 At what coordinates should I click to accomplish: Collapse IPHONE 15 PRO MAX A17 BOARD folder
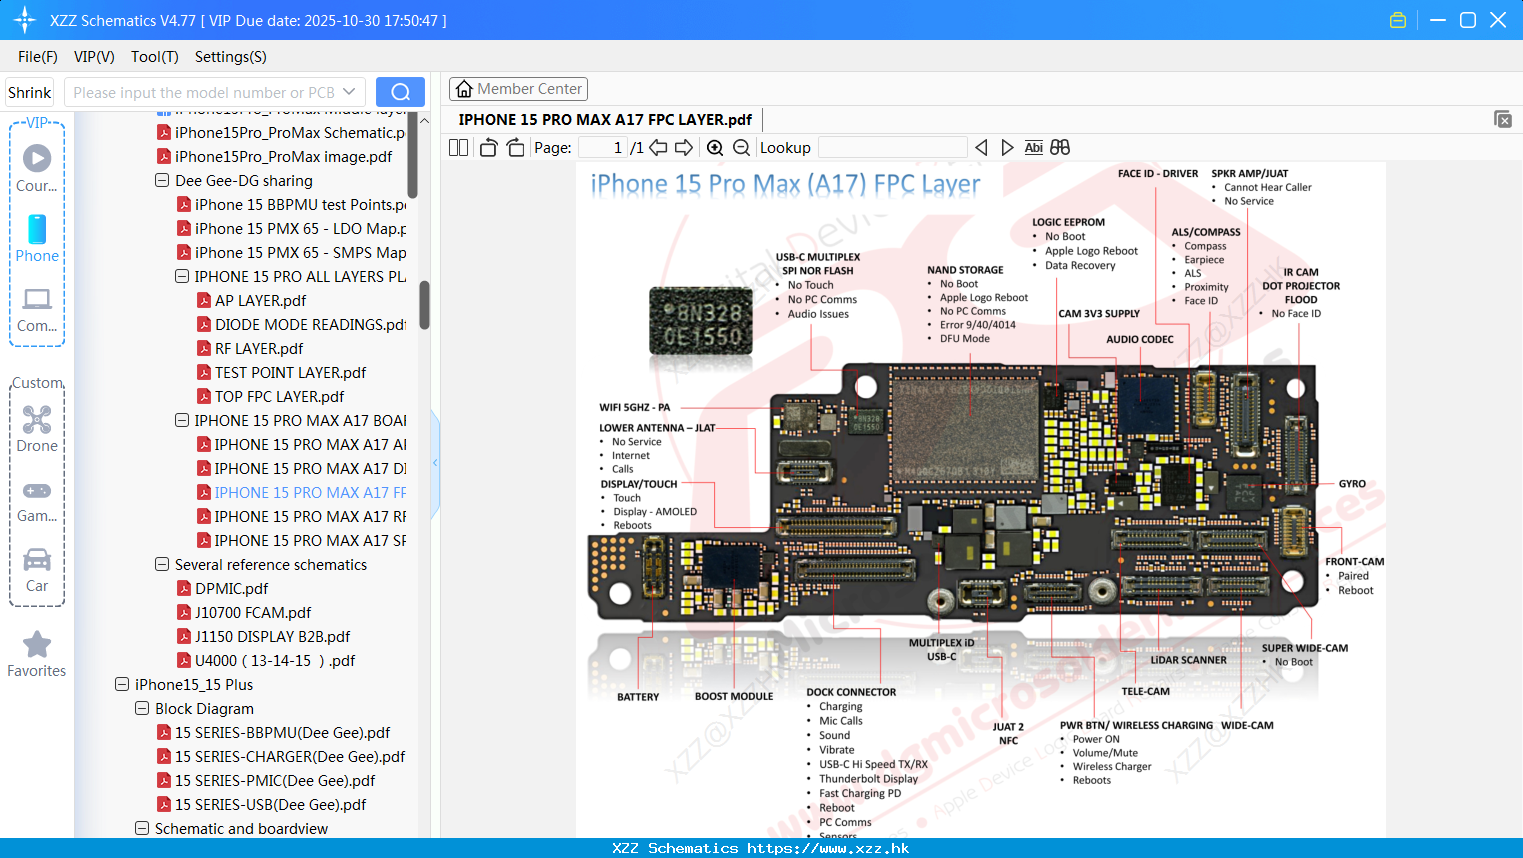[182, 421]
